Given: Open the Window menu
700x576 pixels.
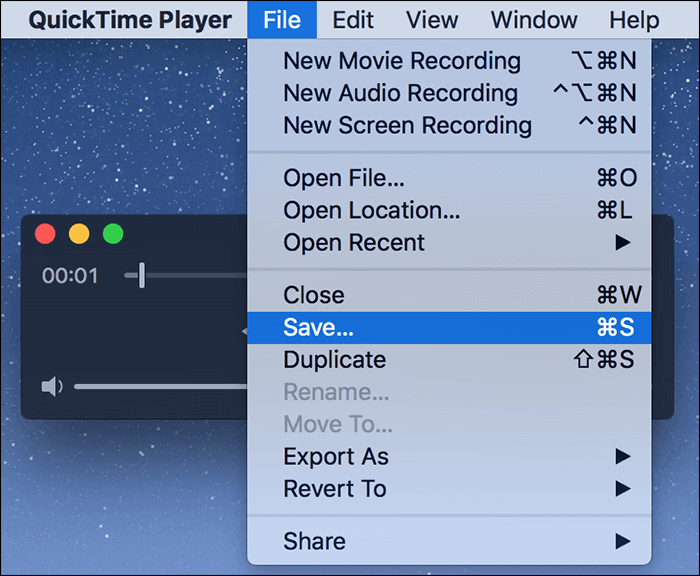Looking at the screenshot, I should (x=533, y=20).
